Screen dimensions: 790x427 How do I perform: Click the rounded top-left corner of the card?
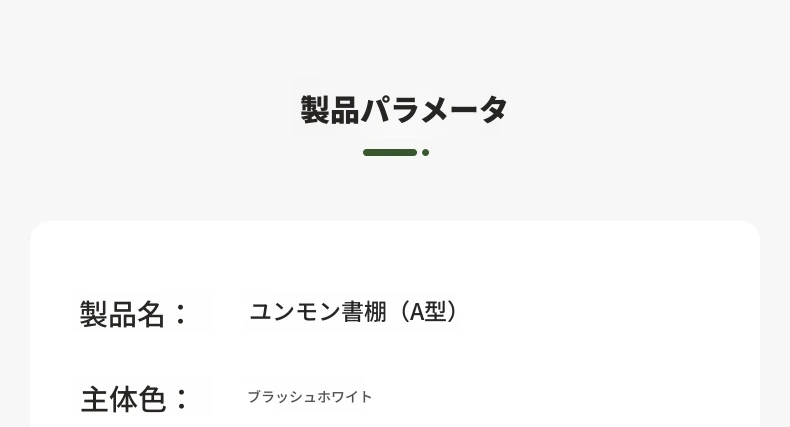click(x=38, y=229)
